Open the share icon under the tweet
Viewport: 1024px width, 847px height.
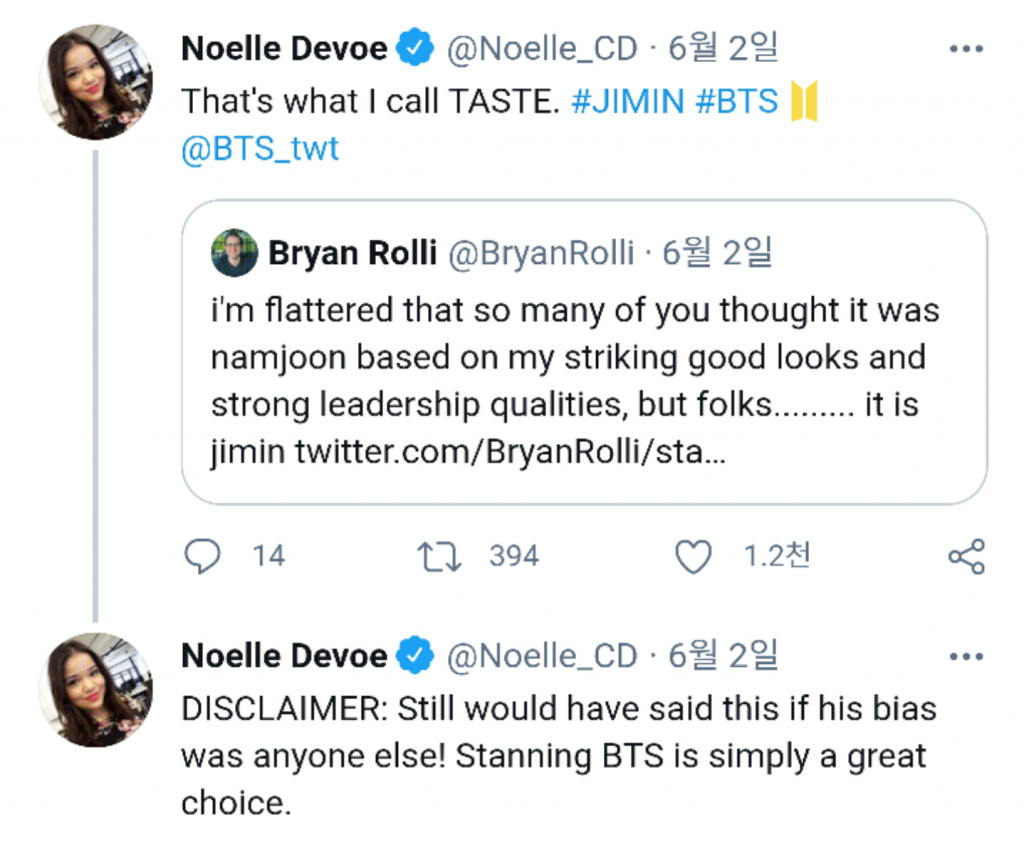click(965, 556)
